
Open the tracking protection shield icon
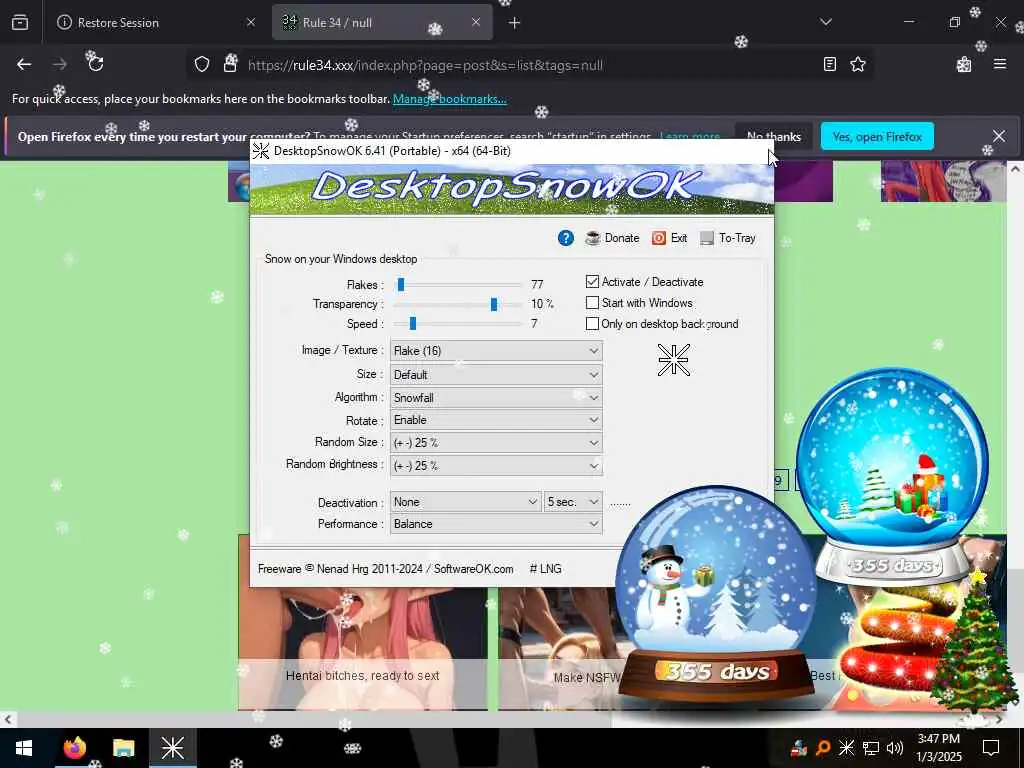click(x=202, y=64)
